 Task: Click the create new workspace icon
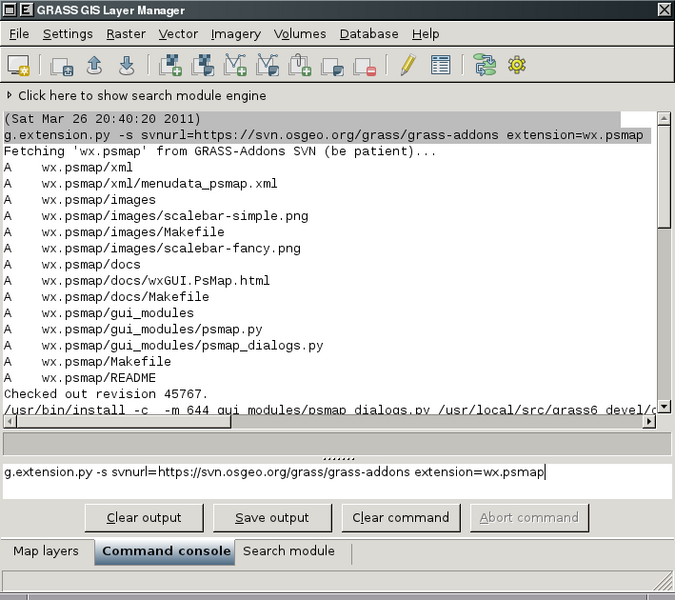[62, 66]
